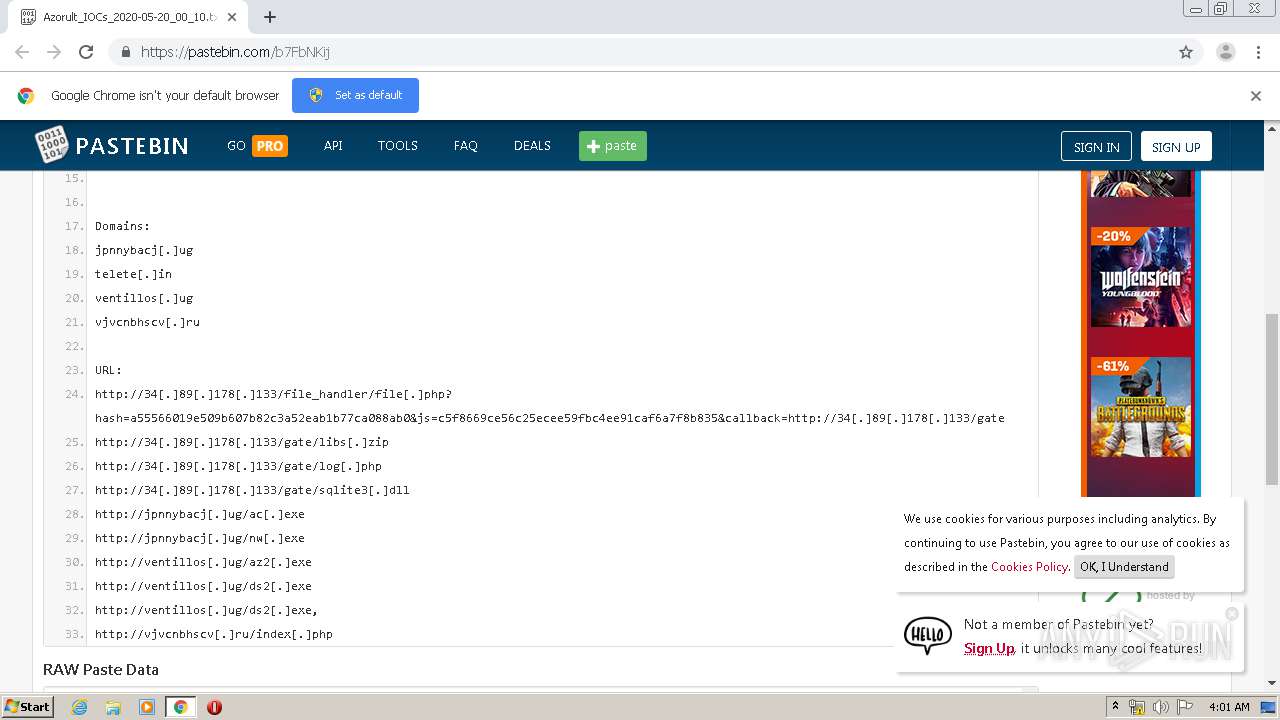
Task: Click the SIGN UP button
Action: pyautogui.click(x=1176, y=146)
